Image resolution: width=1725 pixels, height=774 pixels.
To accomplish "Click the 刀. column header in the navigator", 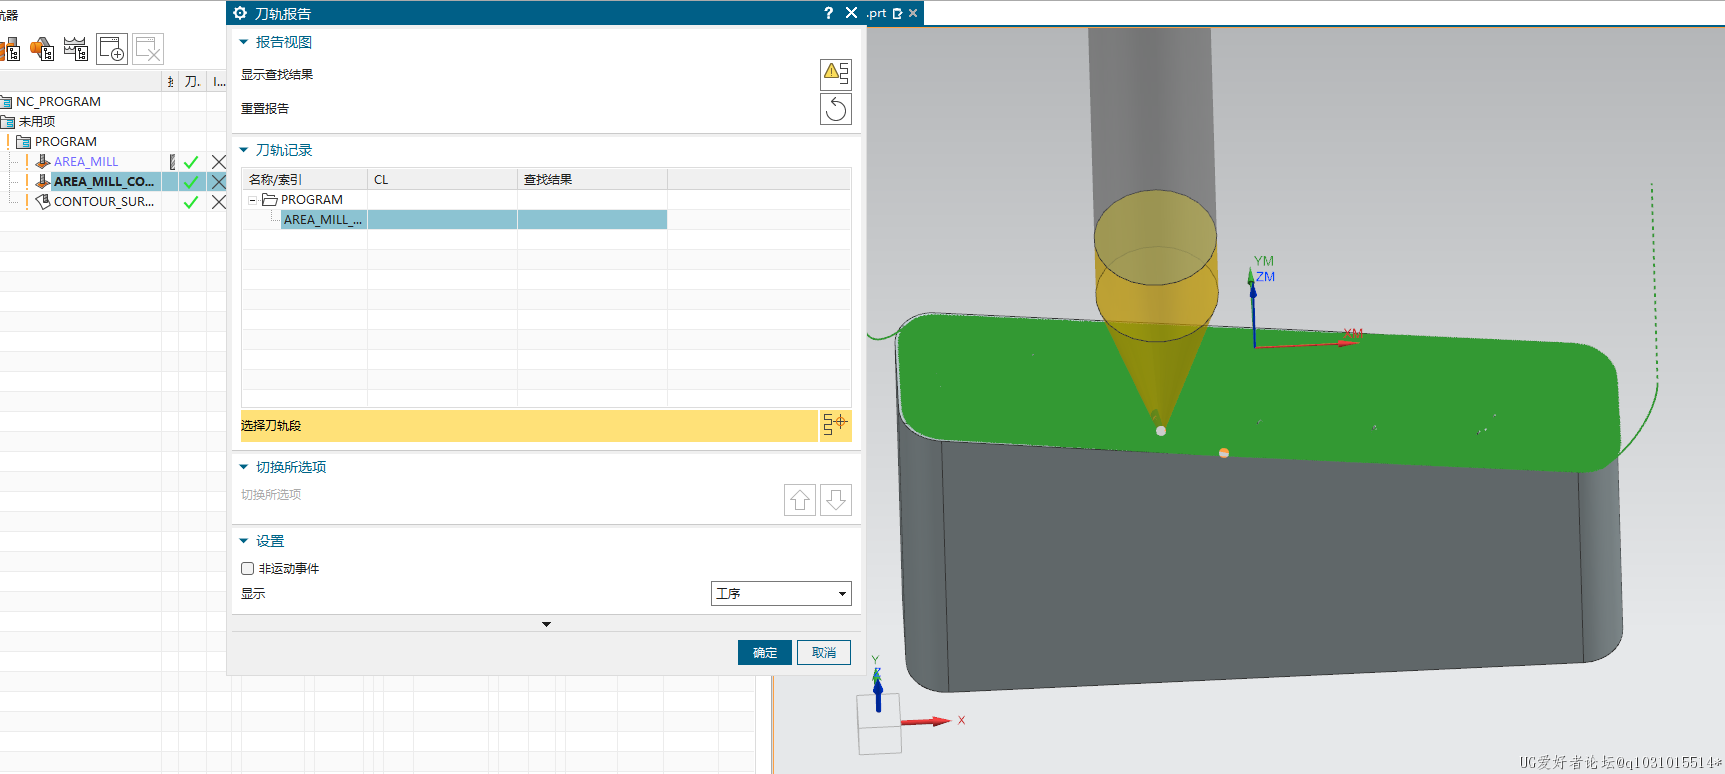I will 193,81.
